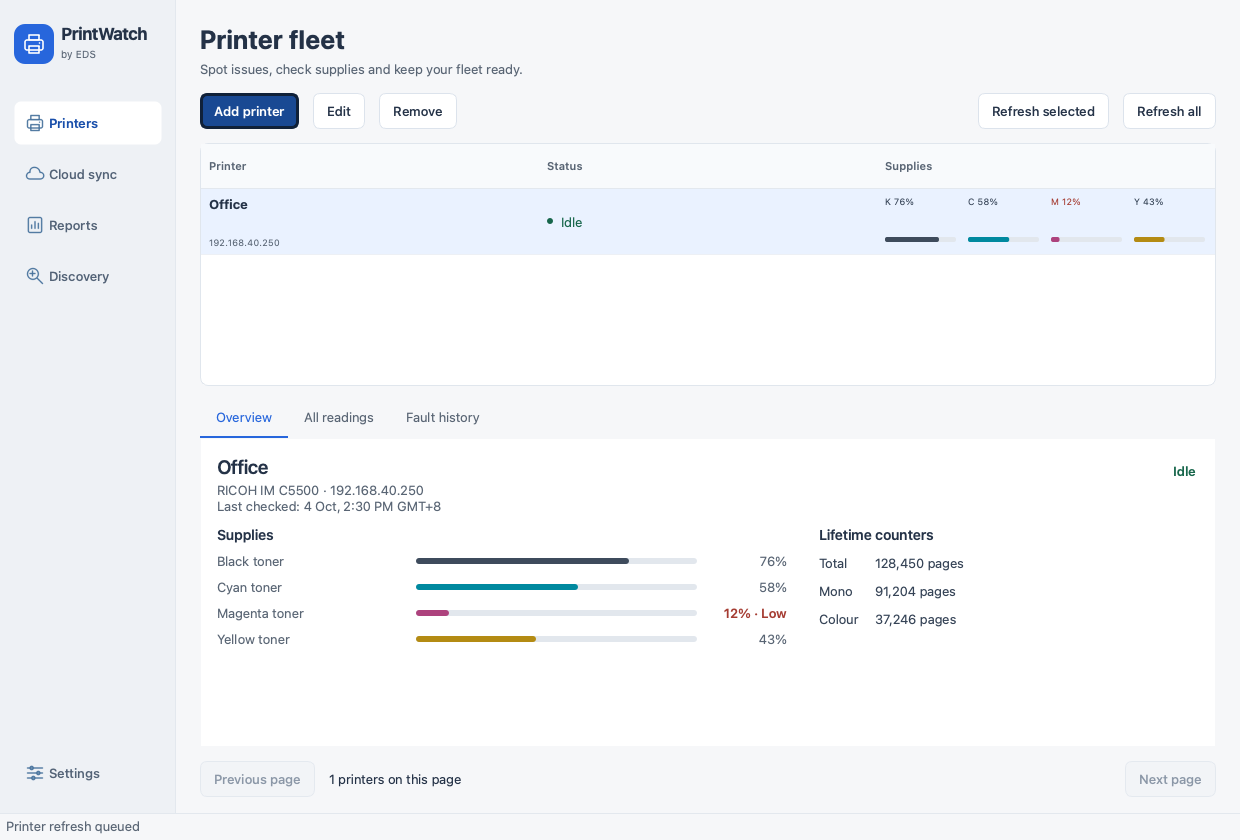The image size is (1240, 840).
Task: Click the Black toner level bar in Overview
Action: click(x=556, y=561)
